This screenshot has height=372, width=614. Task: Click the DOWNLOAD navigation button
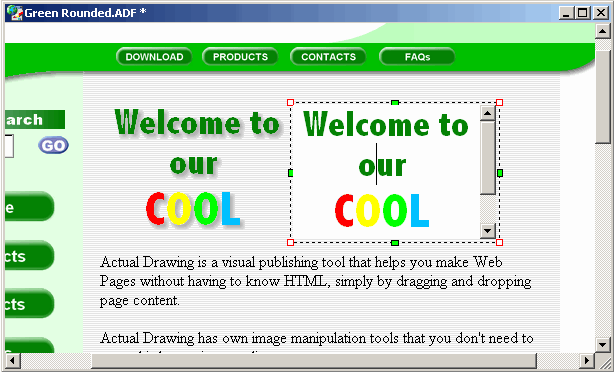154,57
